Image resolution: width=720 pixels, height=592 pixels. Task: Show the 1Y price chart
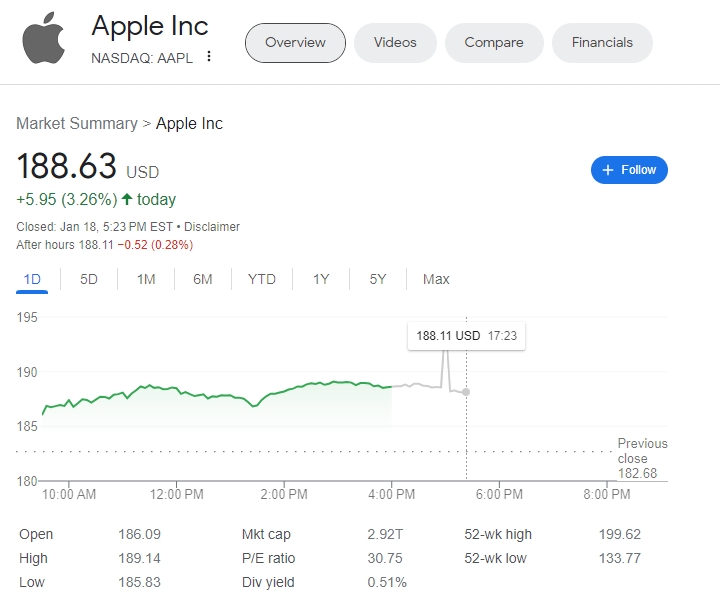click(x=321, y=280)
